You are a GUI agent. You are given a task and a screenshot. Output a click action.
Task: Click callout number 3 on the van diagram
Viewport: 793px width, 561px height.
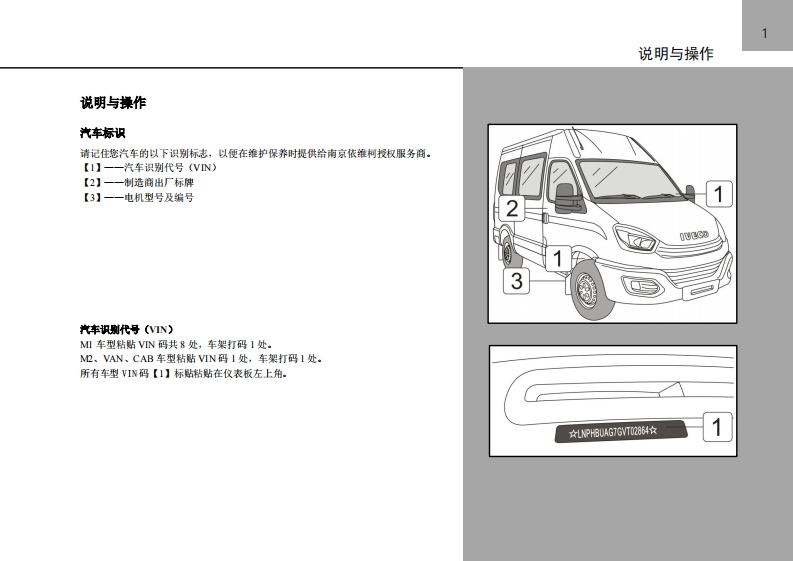pos(516,281)
